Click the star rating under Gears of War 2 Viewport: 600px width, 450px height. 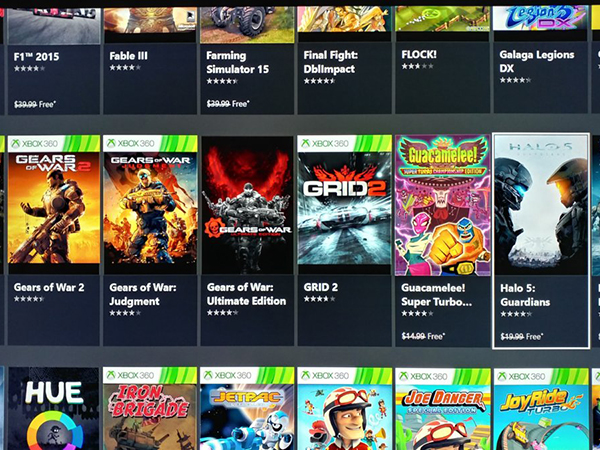(29, 299)
